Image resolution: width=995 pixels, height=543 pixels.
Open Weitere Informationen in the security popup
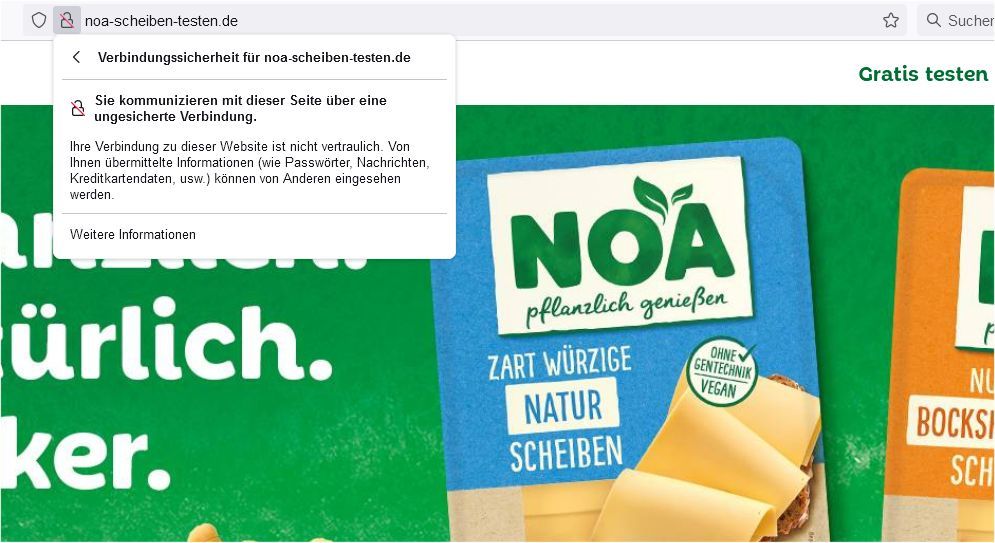point(133,235)
